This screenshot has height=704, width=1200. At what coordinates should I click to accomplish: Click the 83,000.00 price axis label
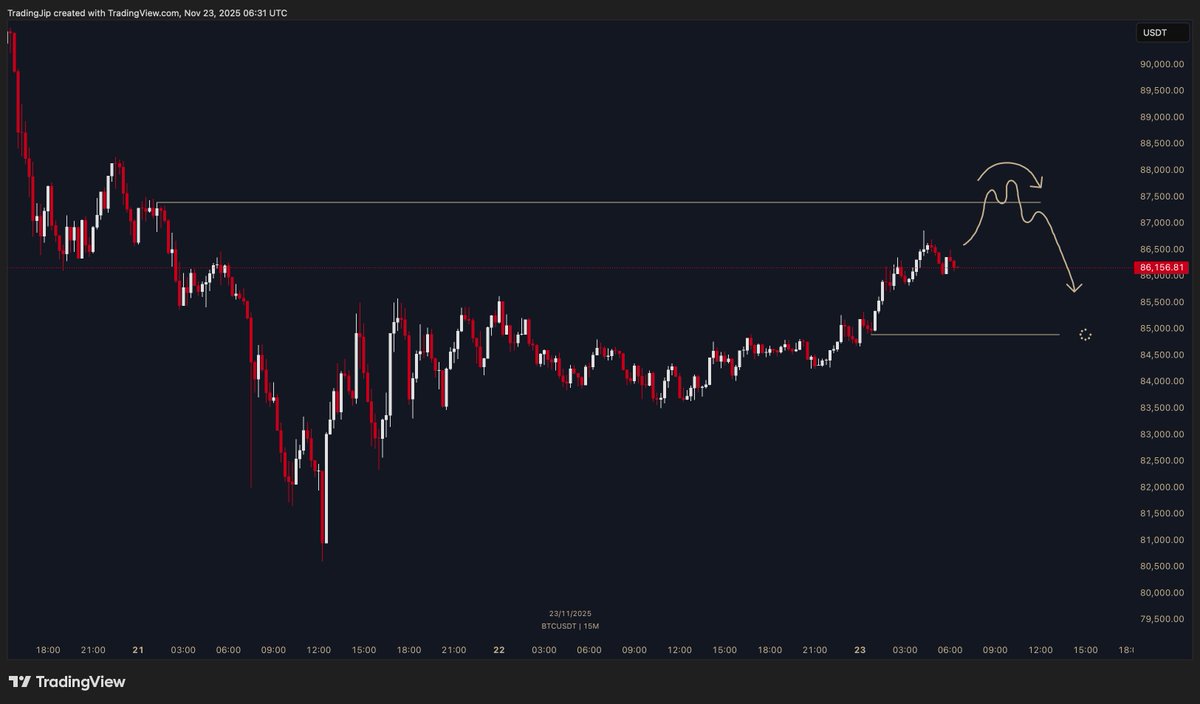pyautogui.click(x=1160, y=434)
